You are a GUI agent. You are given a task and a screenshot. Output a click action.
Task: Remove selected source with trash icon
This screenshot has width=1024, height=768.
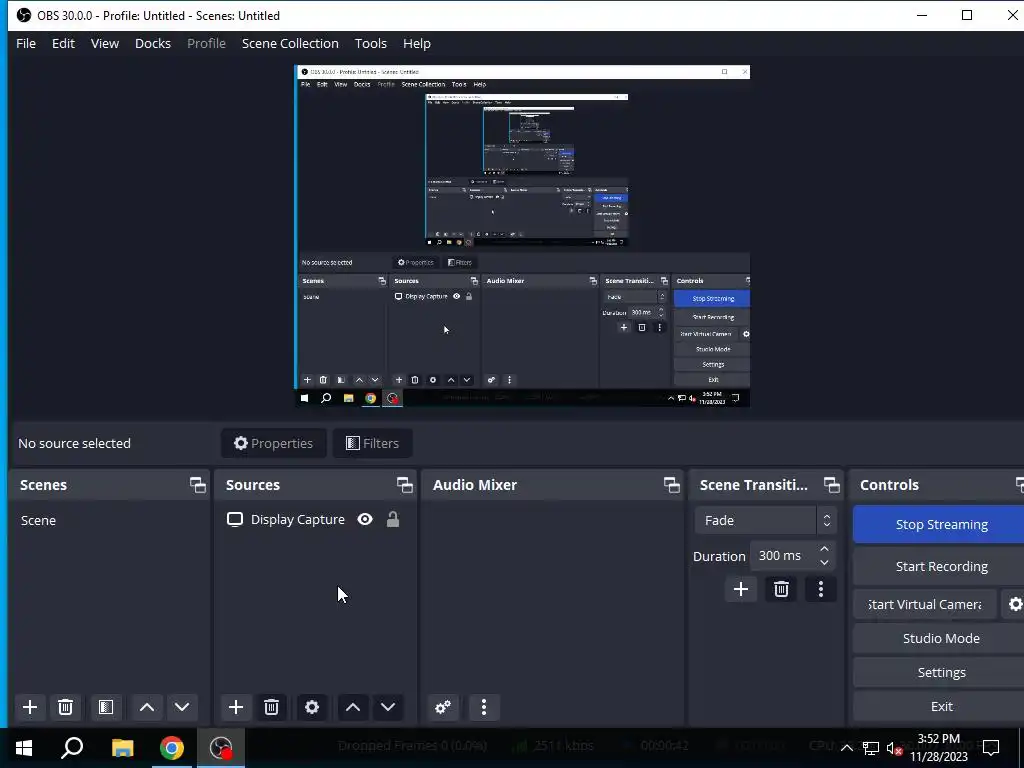(x=272, y=707)
